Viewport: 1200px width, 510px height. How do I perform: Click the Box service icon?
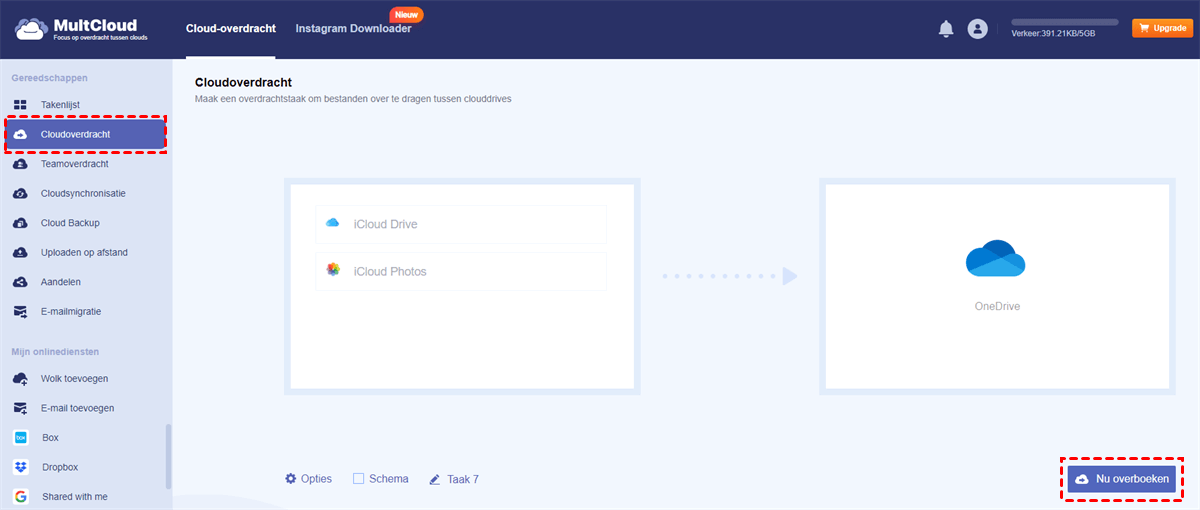(x=20, y=438)
